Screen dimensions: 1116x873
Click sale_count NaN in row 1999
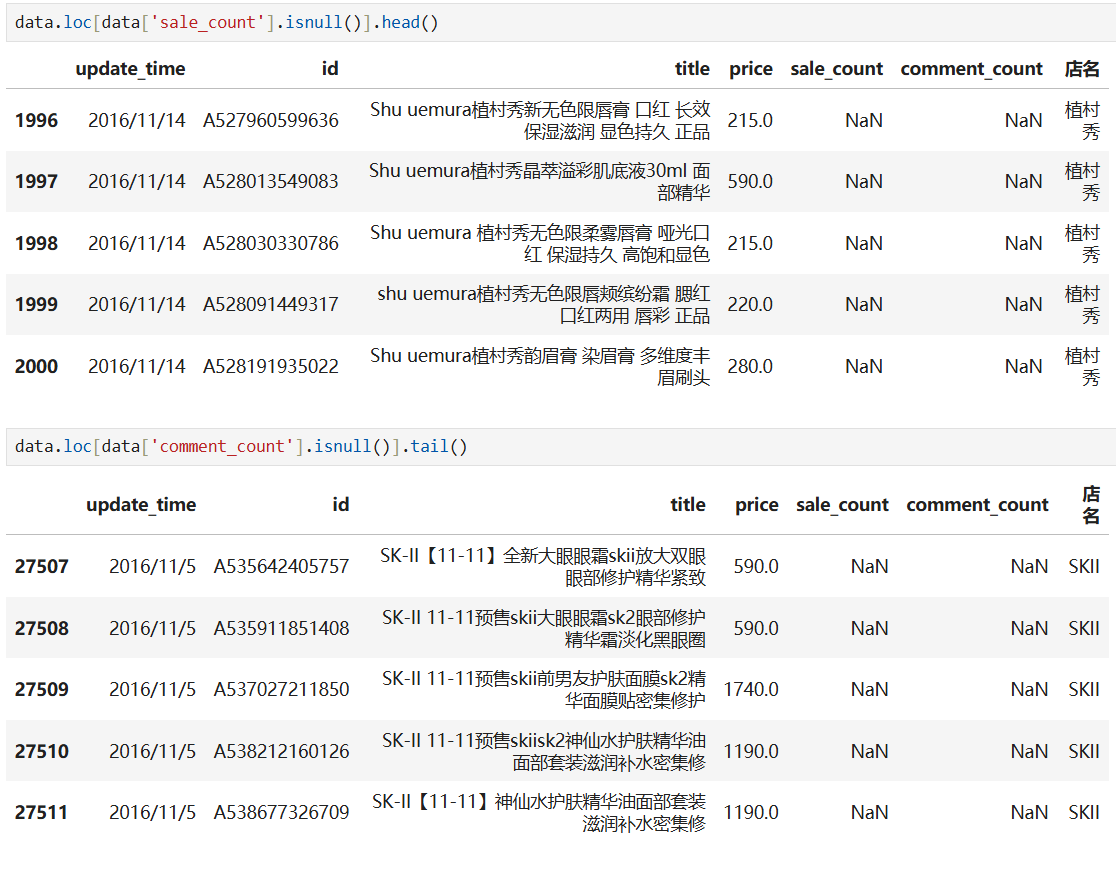pyautogui.click(x=864, y=305)
